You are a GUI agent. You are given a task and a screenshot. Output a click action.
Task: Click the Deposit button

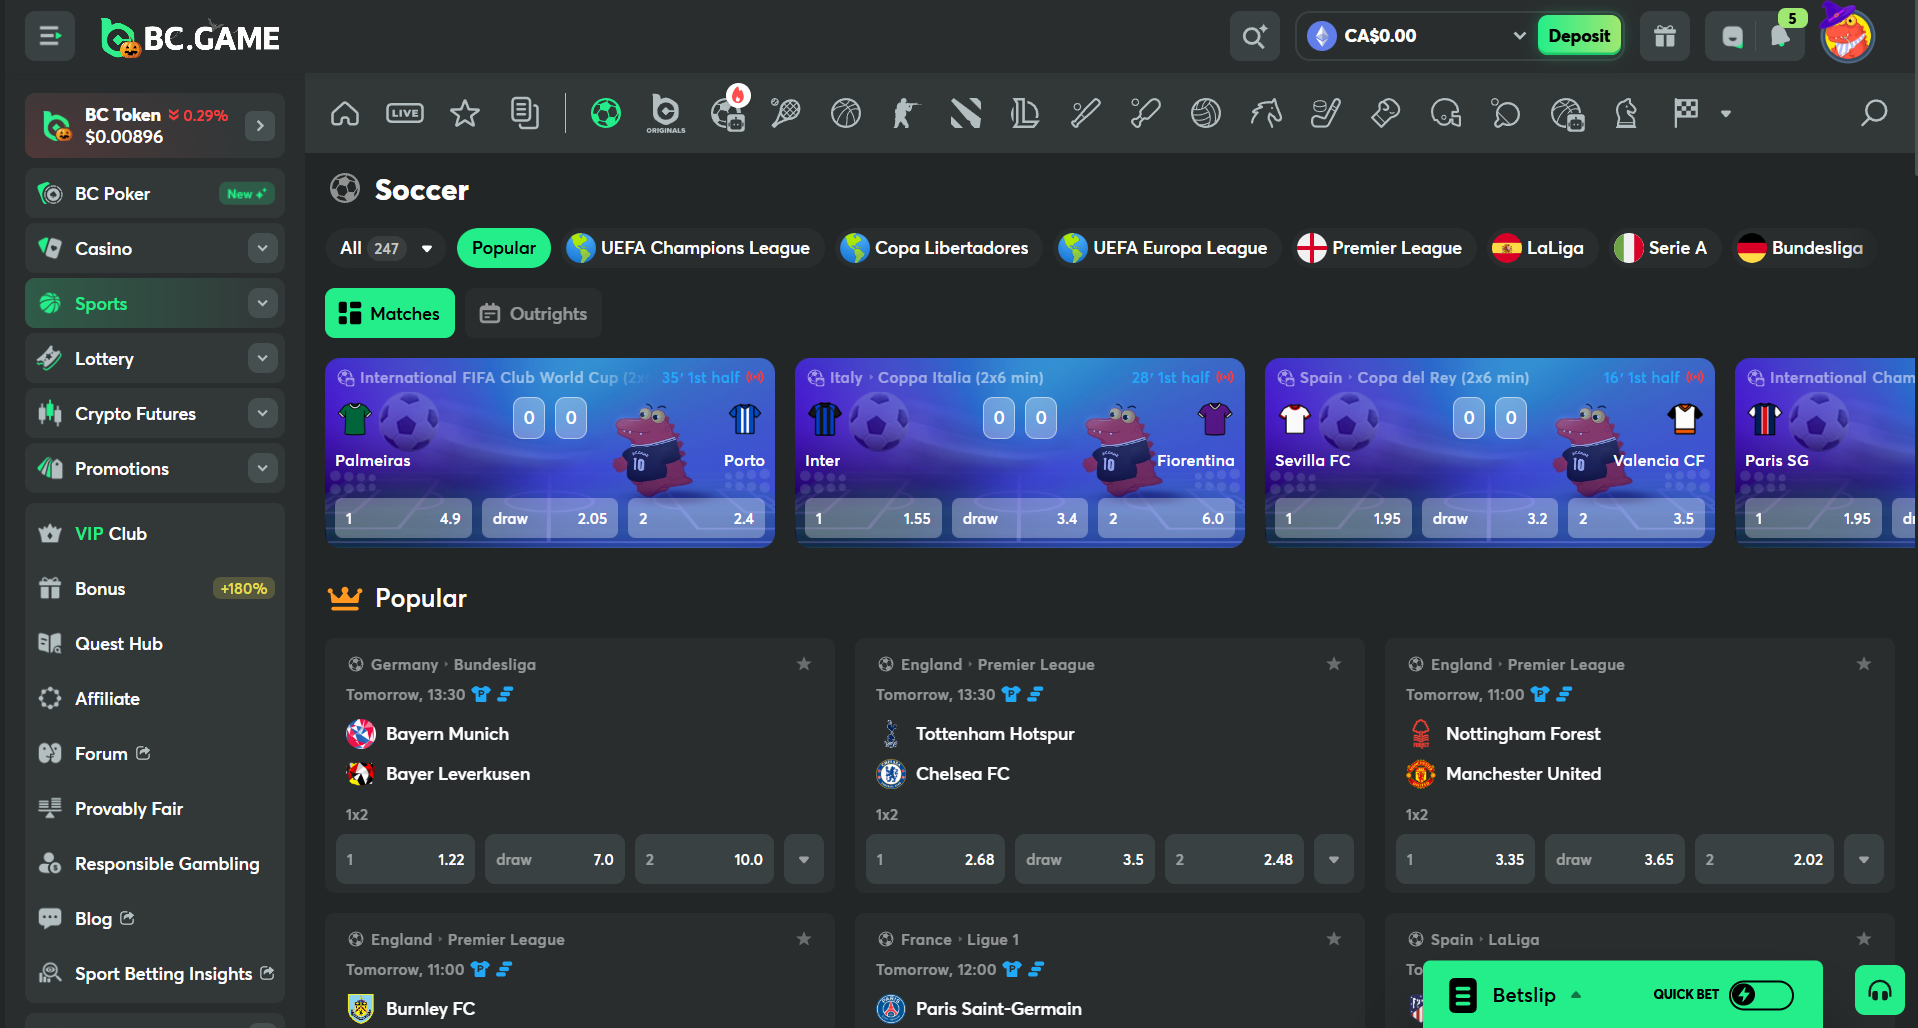(x=1578, y=37)
